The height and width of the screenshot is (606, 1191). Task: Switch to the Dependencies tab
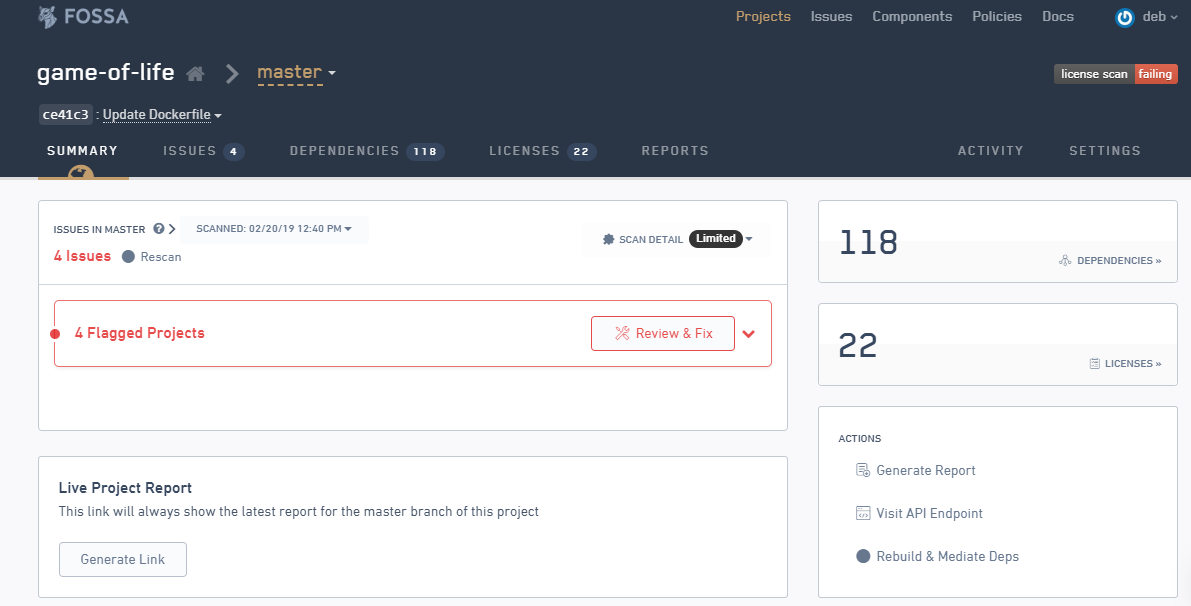[367, 151]
